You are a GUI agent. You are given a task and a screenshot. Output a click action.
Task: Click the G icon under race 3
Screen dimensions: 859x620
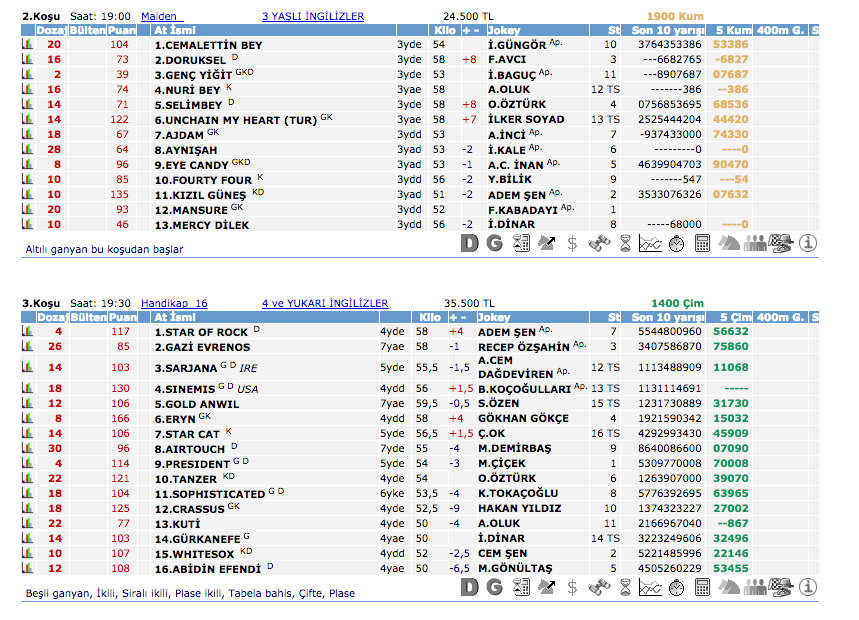pos(494,588)
